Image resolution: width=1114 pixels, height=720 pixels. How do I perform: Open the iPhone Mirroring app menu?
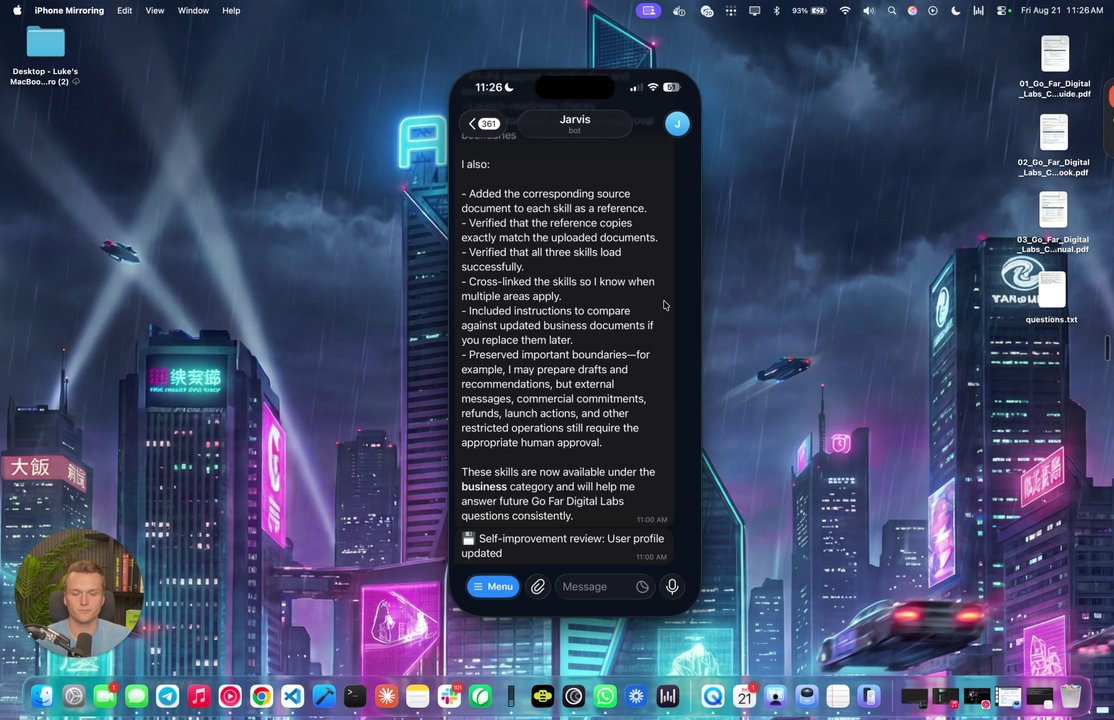click(x=69, y=11)
